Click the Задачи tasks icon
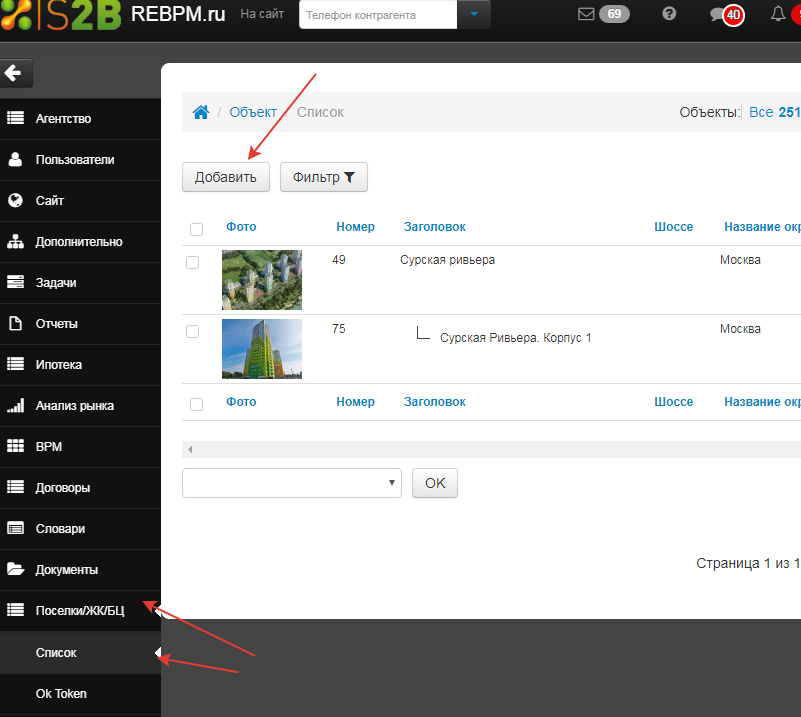801x717 pixels. point(15,282)
